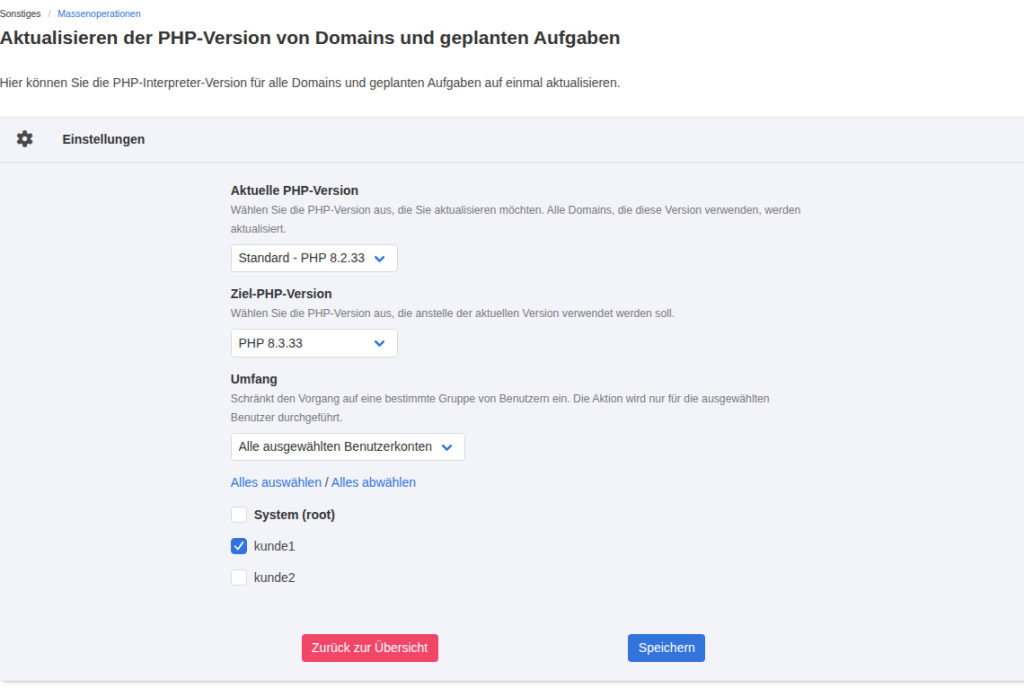Click the kunde1 label text

[x=274, y=546]
